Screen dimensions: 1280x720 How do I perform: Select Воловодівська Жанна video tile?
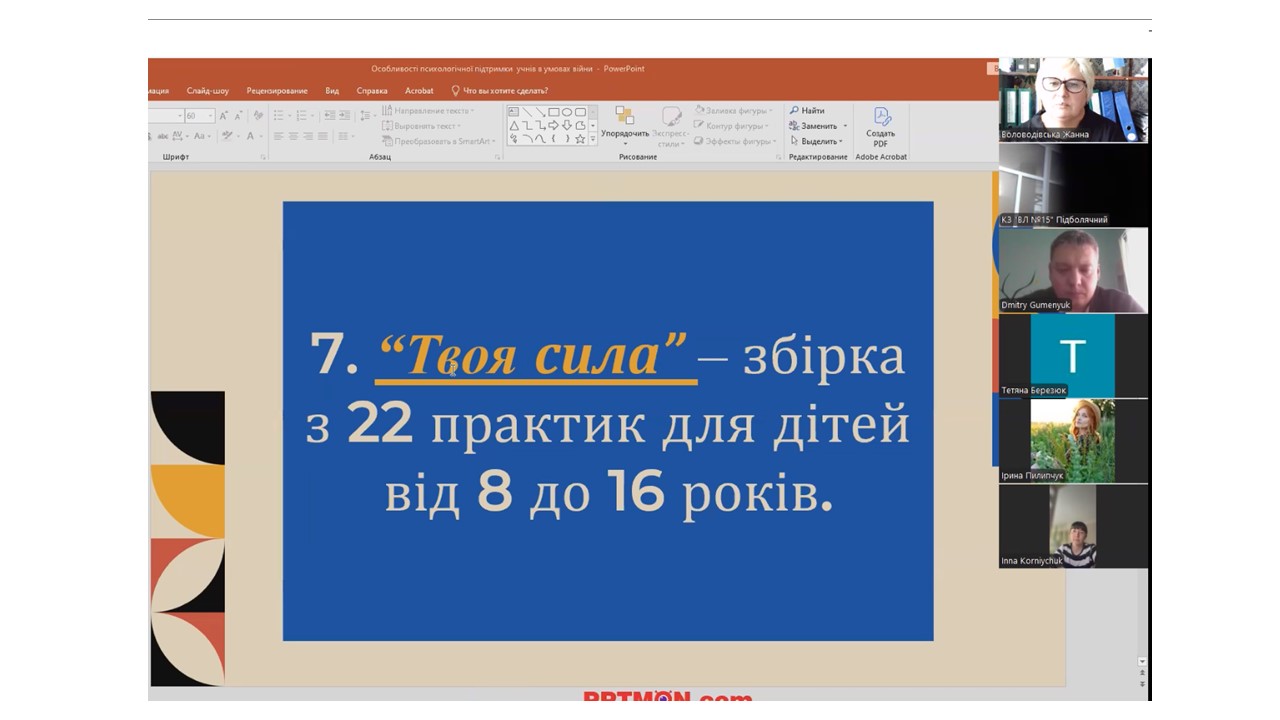click(x=1073, y=100)
